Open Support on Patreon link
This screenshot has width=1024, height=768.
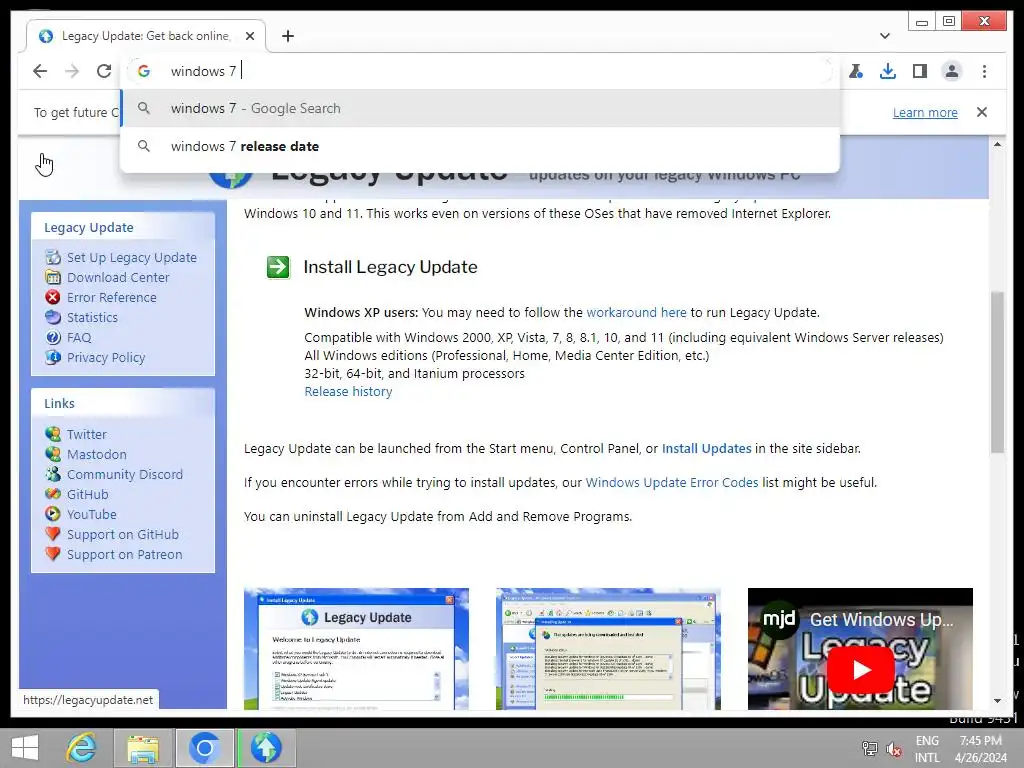125,554
